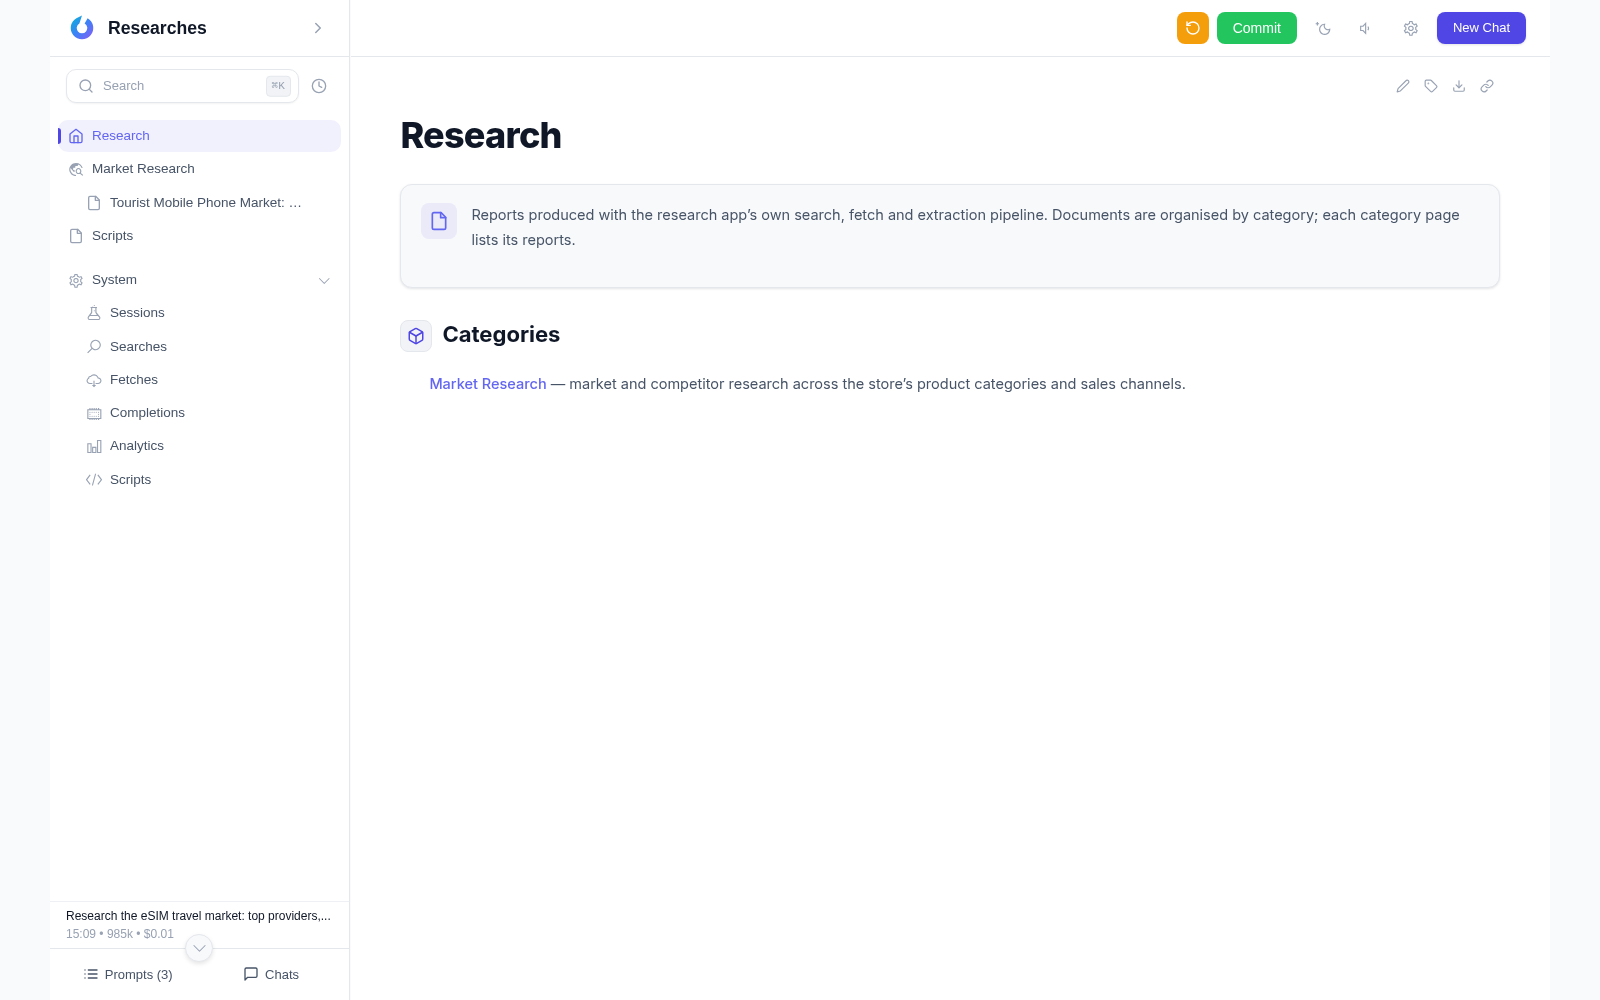Open tags with the tag icon
This screenshot has height=1000, width=1600.
[1431, 86]
